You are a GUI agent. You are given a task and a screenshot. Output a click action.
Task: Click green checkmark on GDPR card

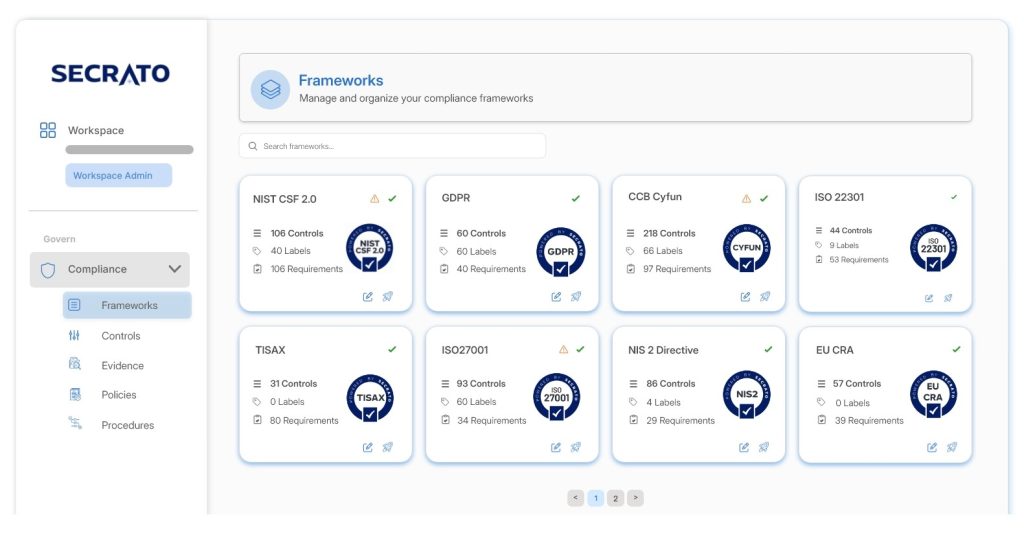[x=575, y=199]
